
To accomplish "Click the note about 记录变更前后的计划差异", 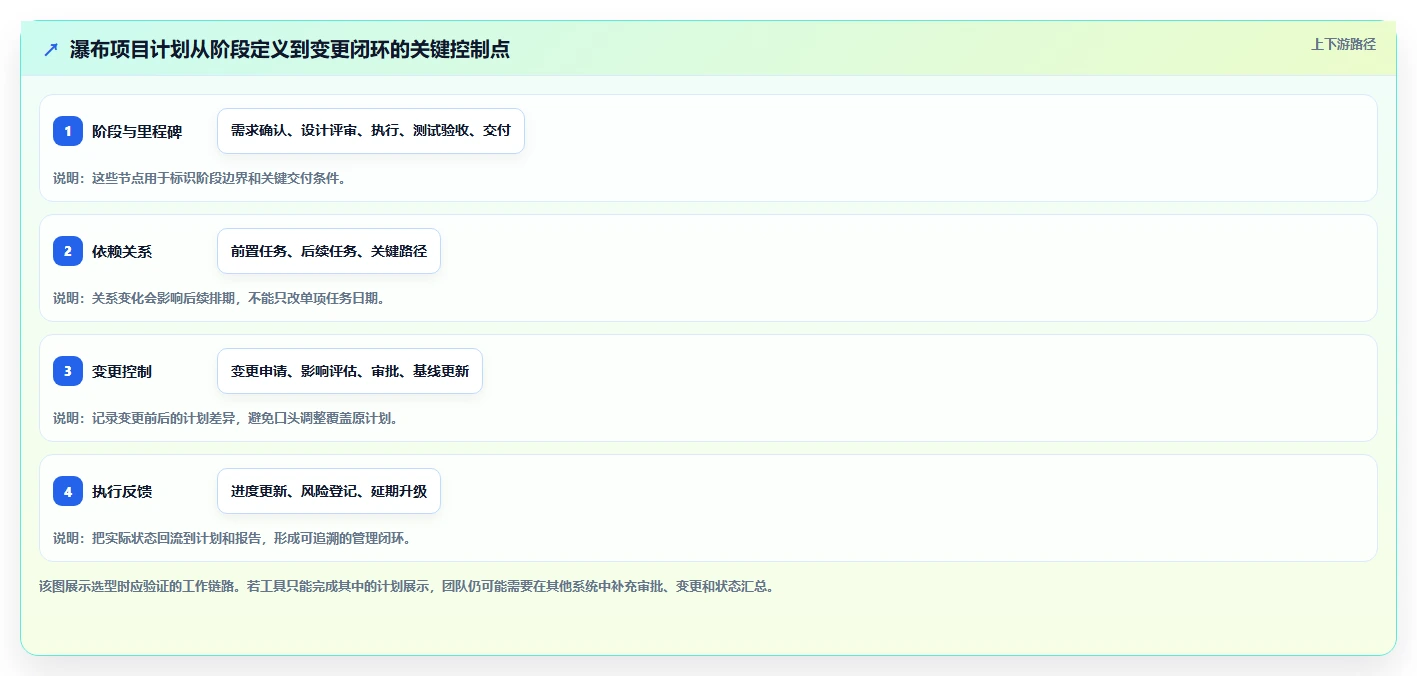I will [x=226, y=418].
